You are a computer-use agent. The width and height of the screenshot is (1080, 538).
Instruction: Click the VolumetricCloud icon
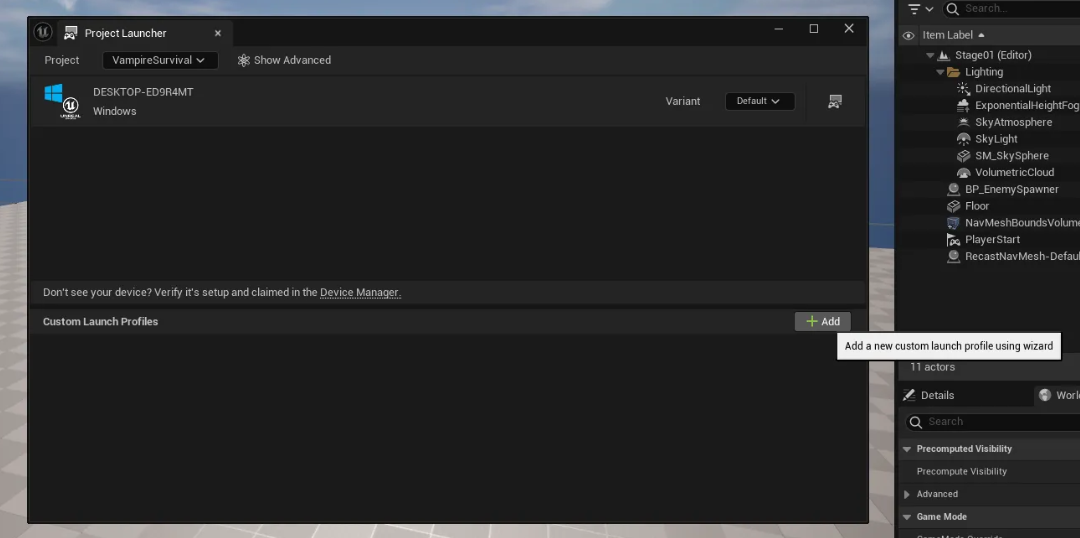(964, 172)
